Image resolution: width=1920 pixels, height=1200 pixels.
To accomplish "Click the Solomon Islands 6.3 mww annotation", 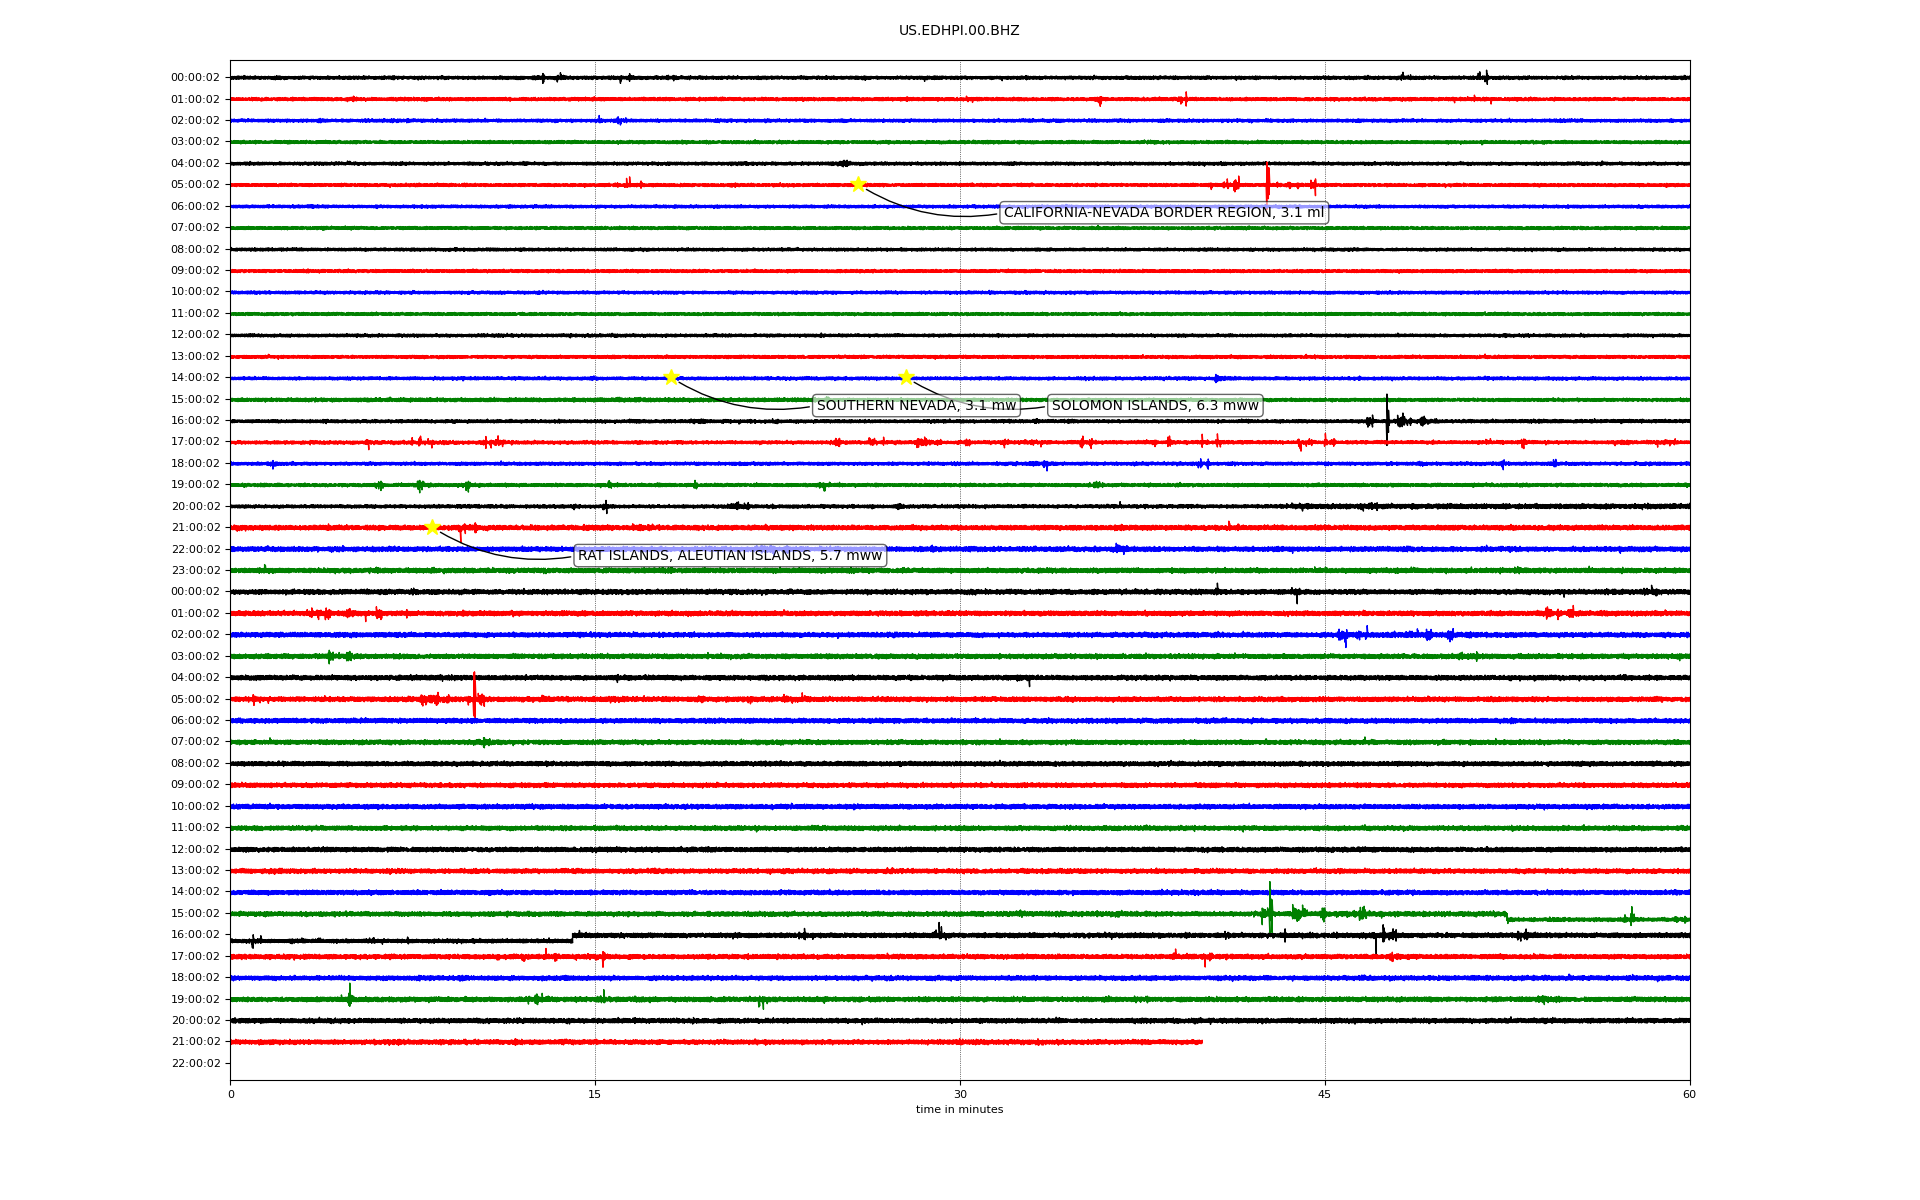I will point(1155,405).
